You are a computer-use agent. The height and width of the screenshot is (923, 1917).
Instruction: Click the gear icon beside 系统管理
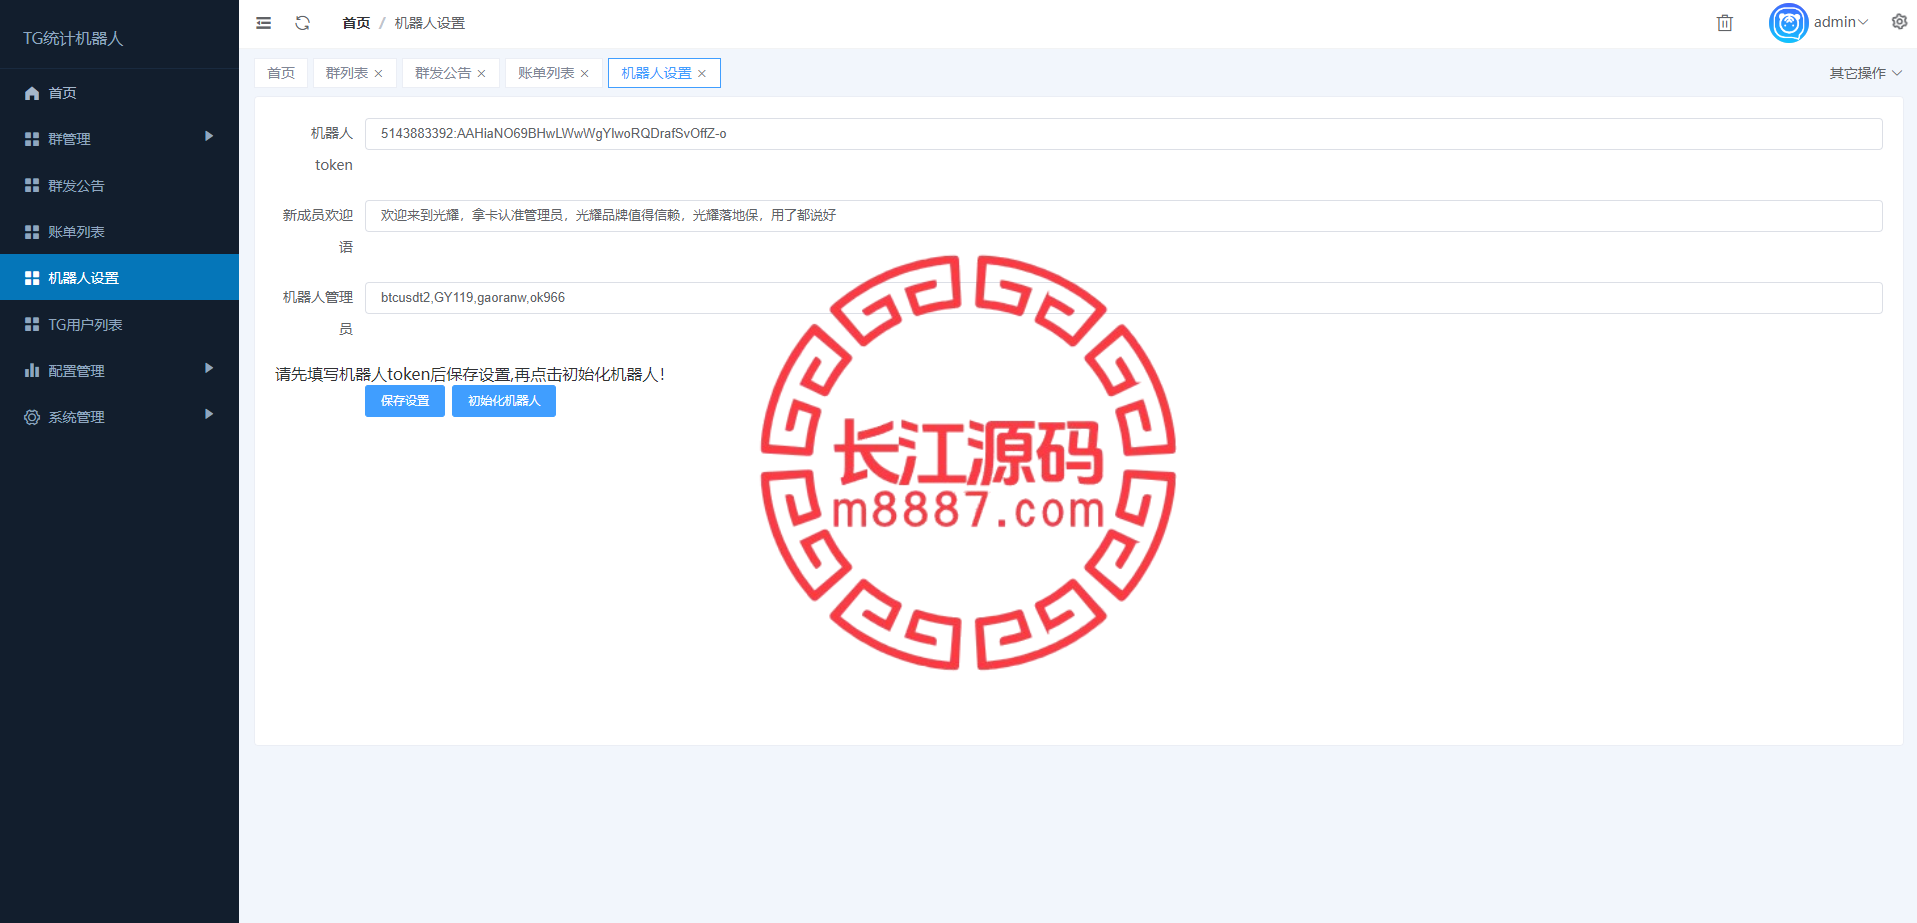(32, 417)
